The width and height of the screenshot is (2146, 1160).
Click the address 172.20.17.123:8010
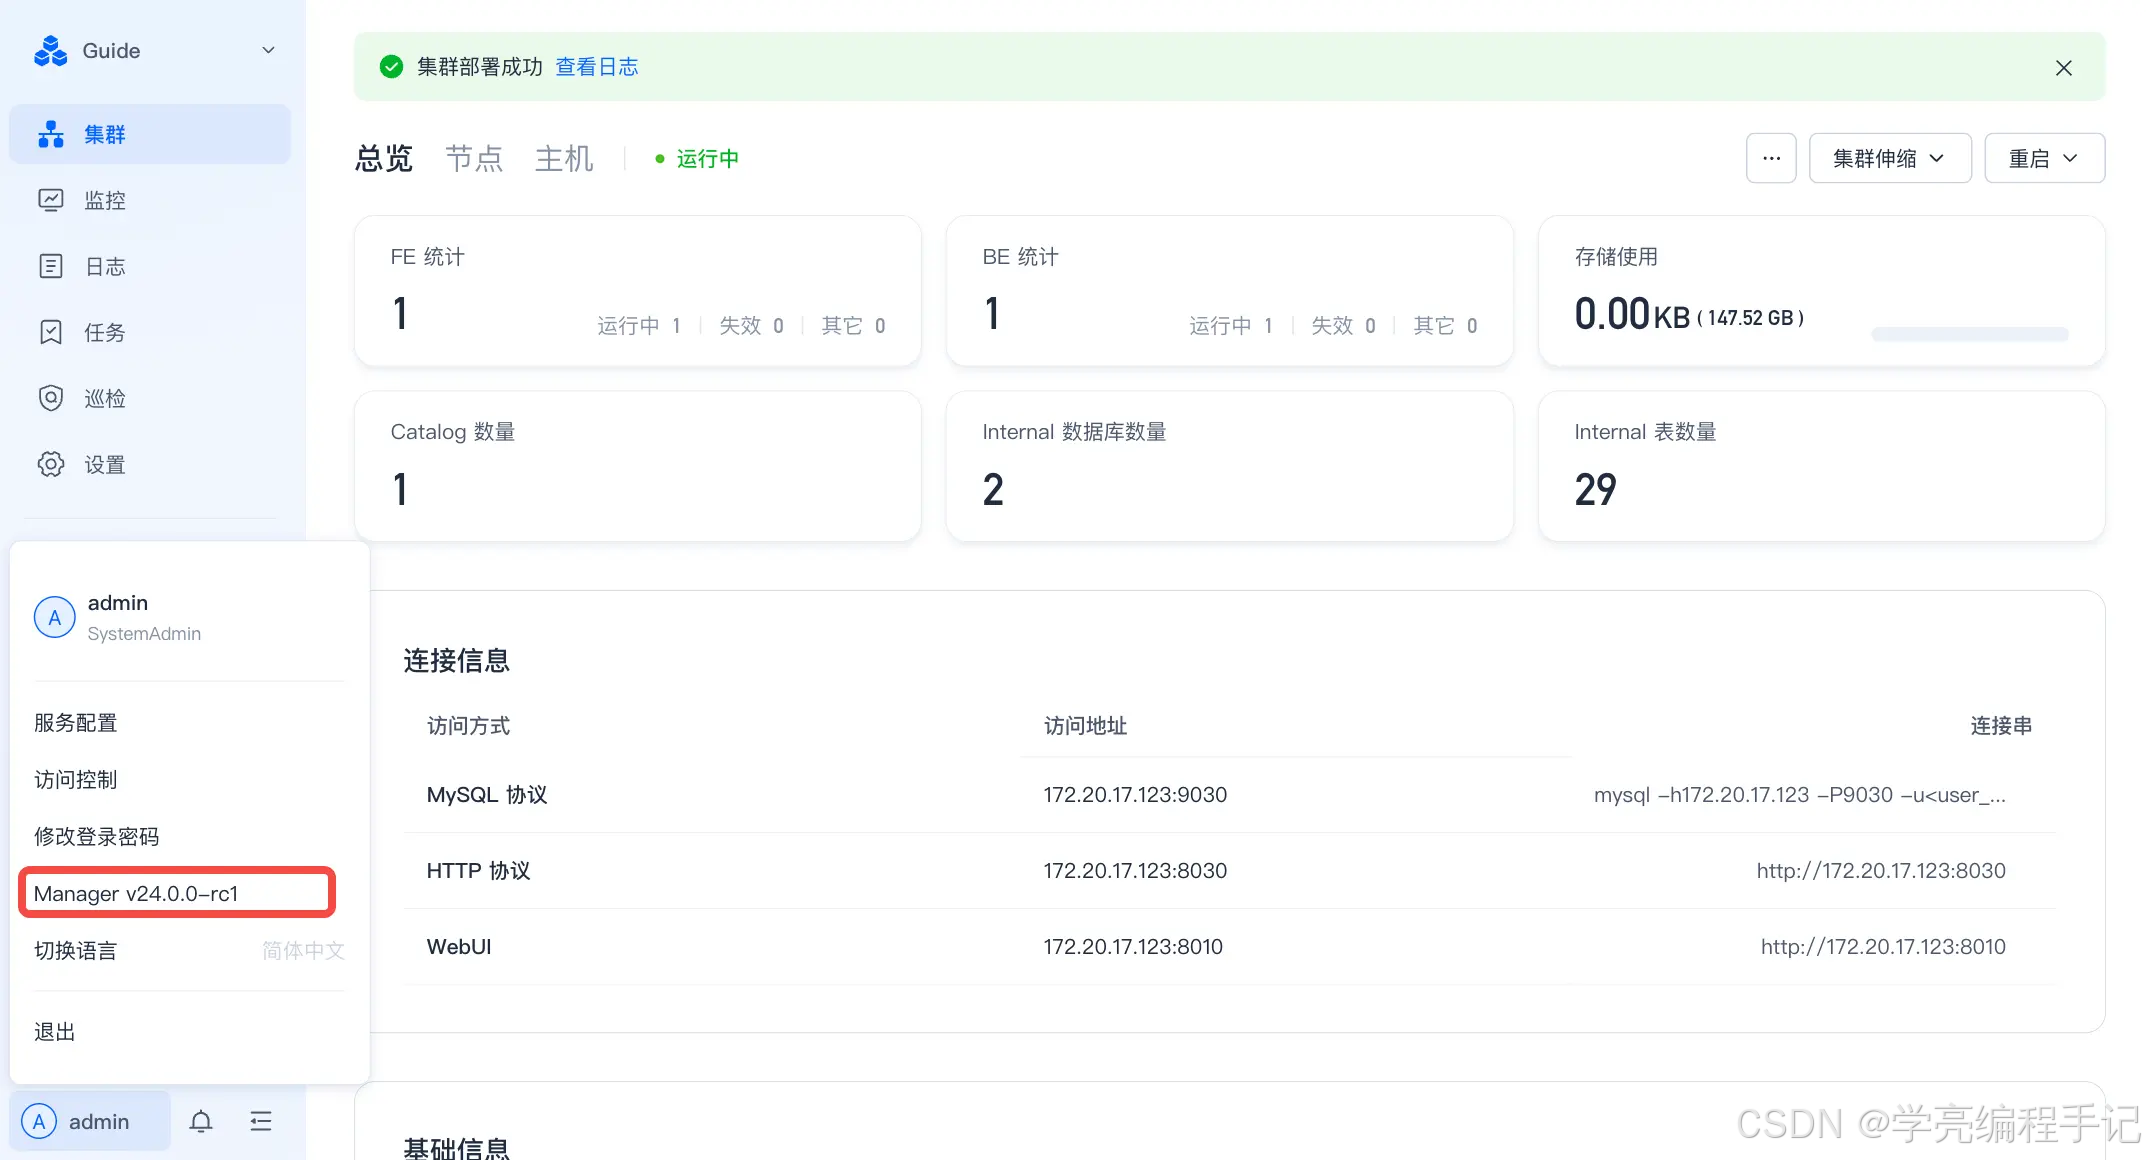pos(1133,947)
